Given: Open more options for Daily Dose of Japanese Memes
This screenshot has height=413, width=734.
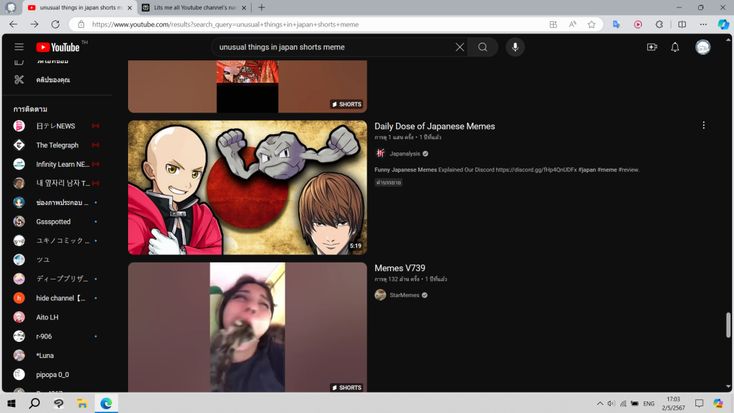Looking at the screenshot, I should (703, 125).
